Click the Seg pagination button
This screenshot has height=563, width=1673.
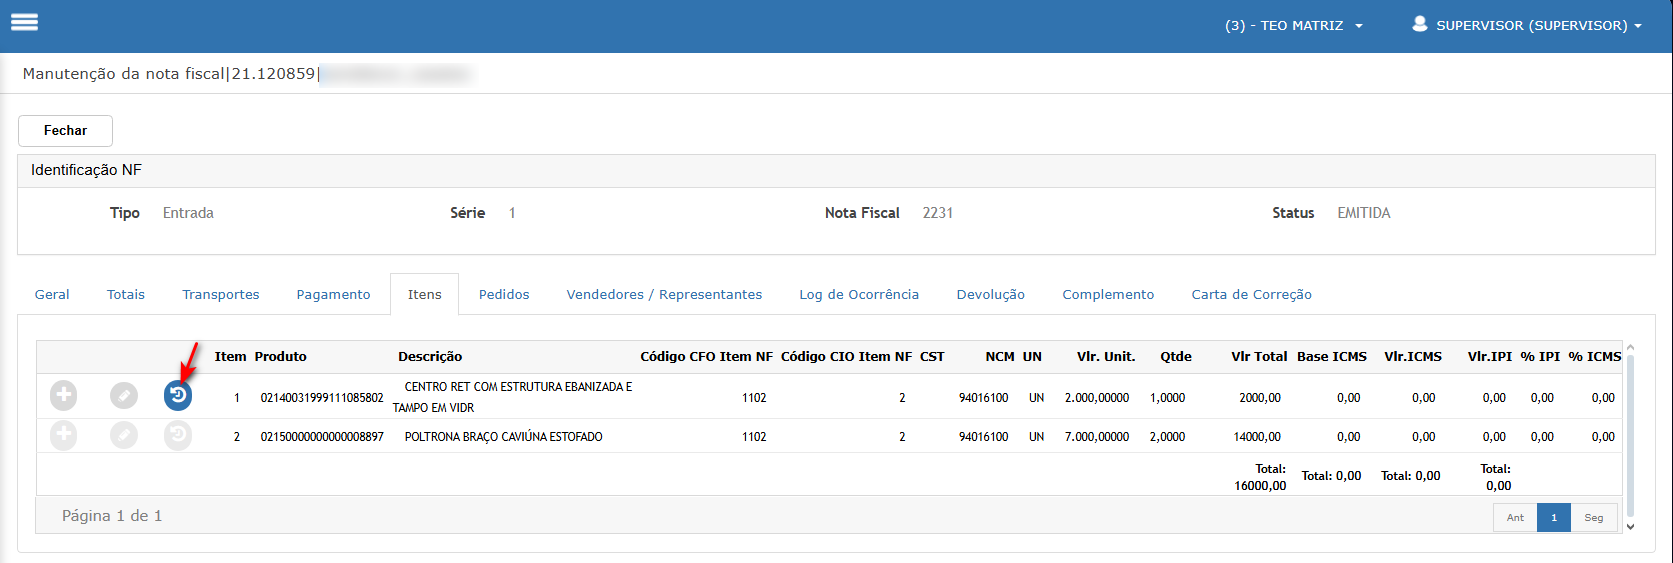(x=1593, y=518)
